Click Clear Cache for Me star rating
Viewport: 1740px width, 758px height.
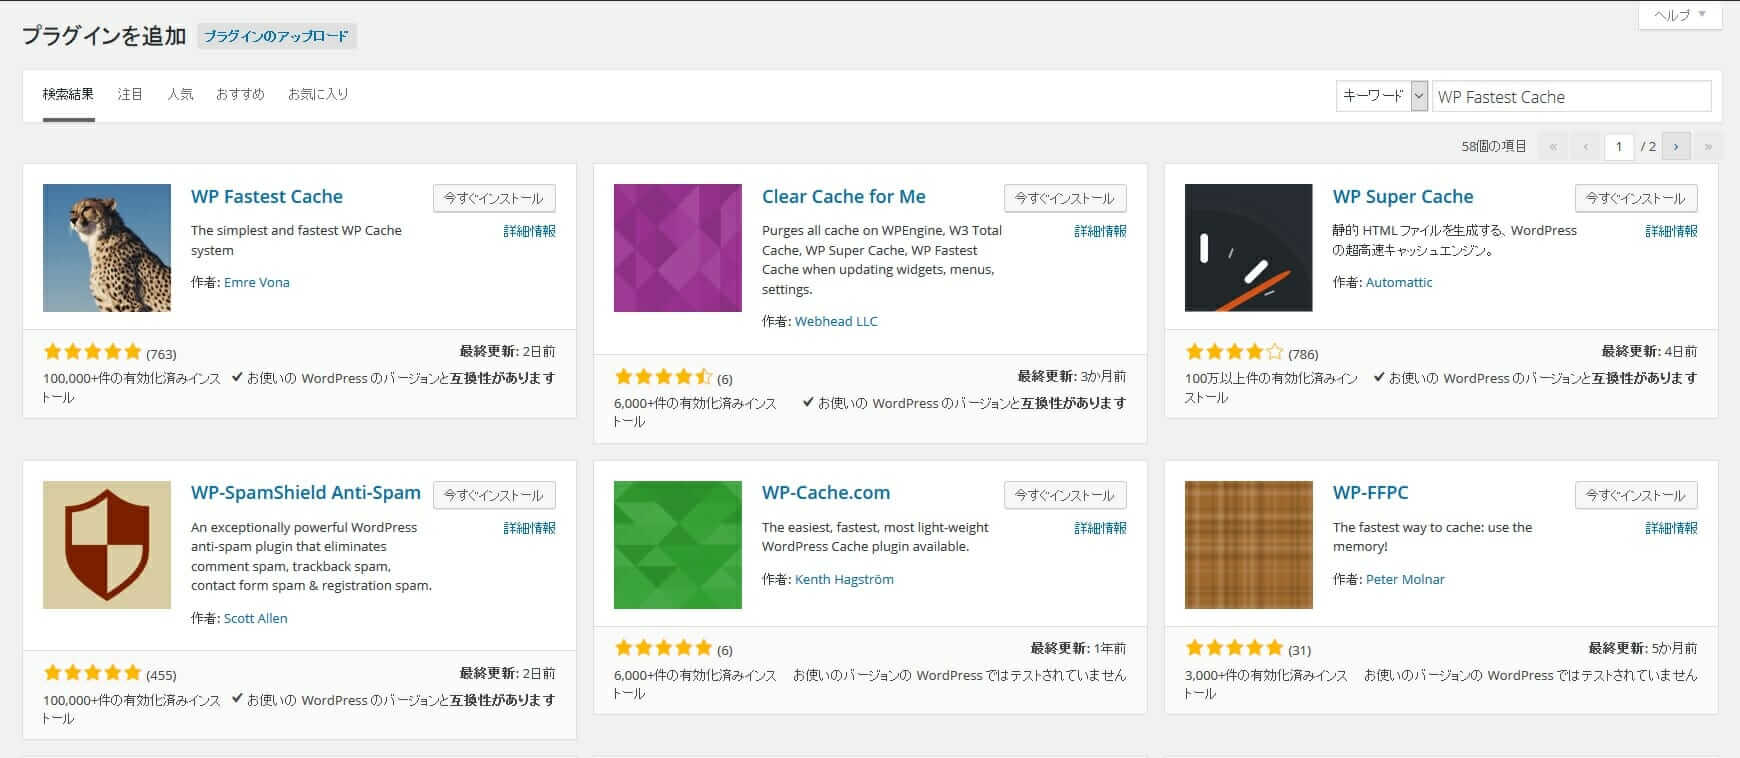(664, 377)
